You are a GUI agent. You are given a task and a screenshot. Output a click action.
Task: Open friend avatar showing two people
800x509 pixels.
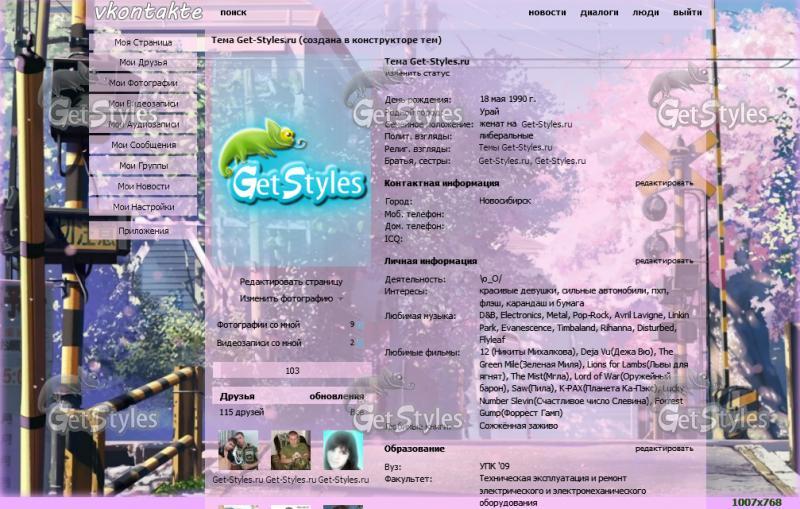click(x=238, y=450)
